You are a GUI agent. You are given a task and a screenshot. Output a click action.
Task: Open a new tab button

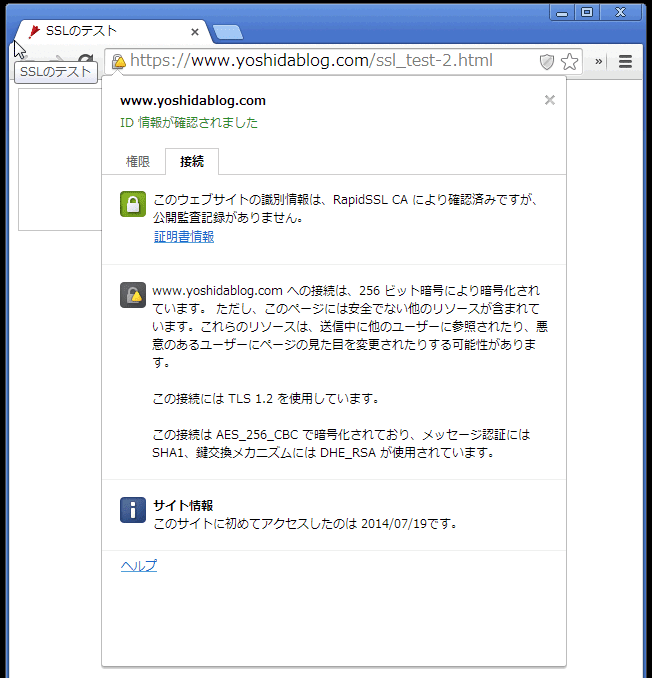point(228,32)
